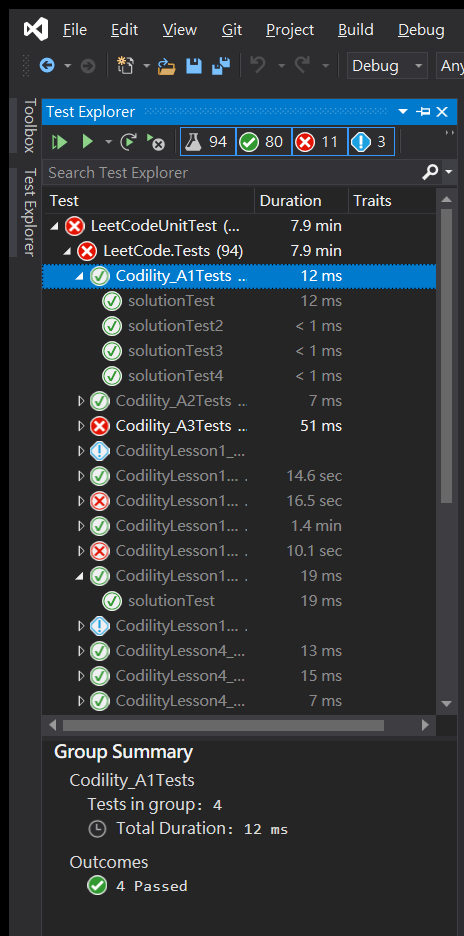Open the Toolbox side tab
This screenshot has width=464, height=936.
coord(30,125)
